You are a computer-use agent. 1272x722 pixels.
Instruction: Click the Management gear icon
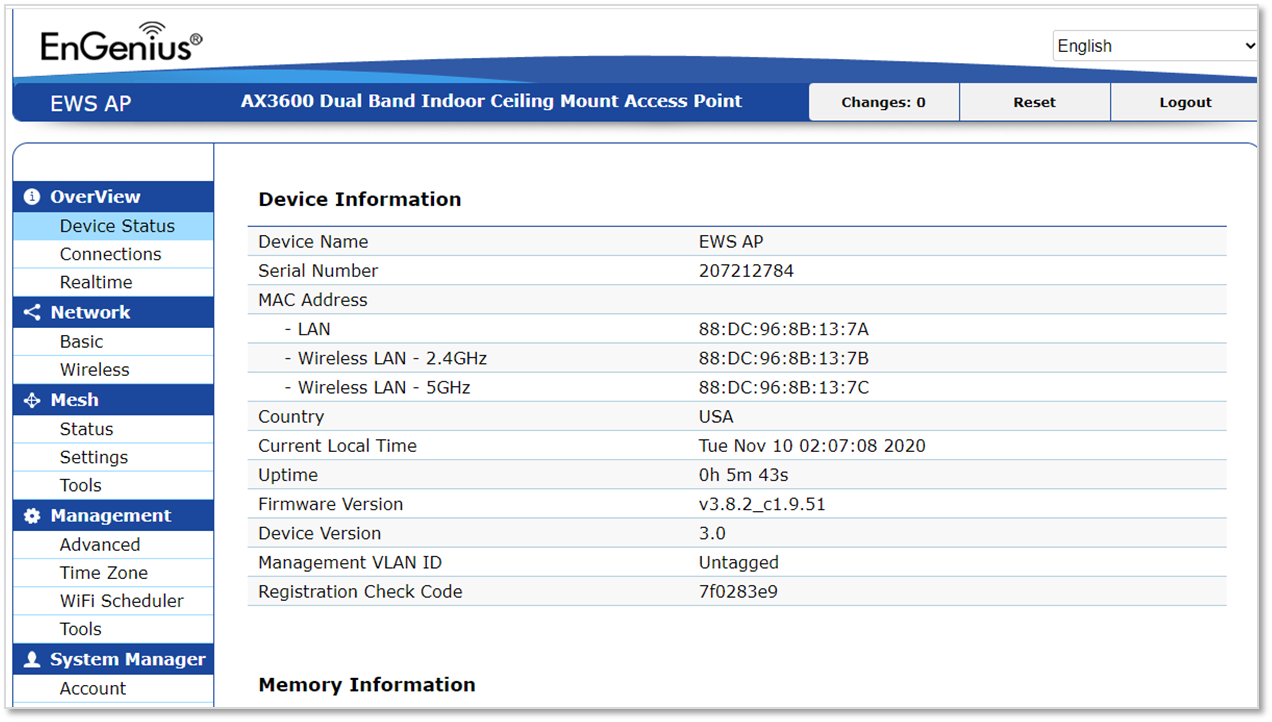click(32, 516)
